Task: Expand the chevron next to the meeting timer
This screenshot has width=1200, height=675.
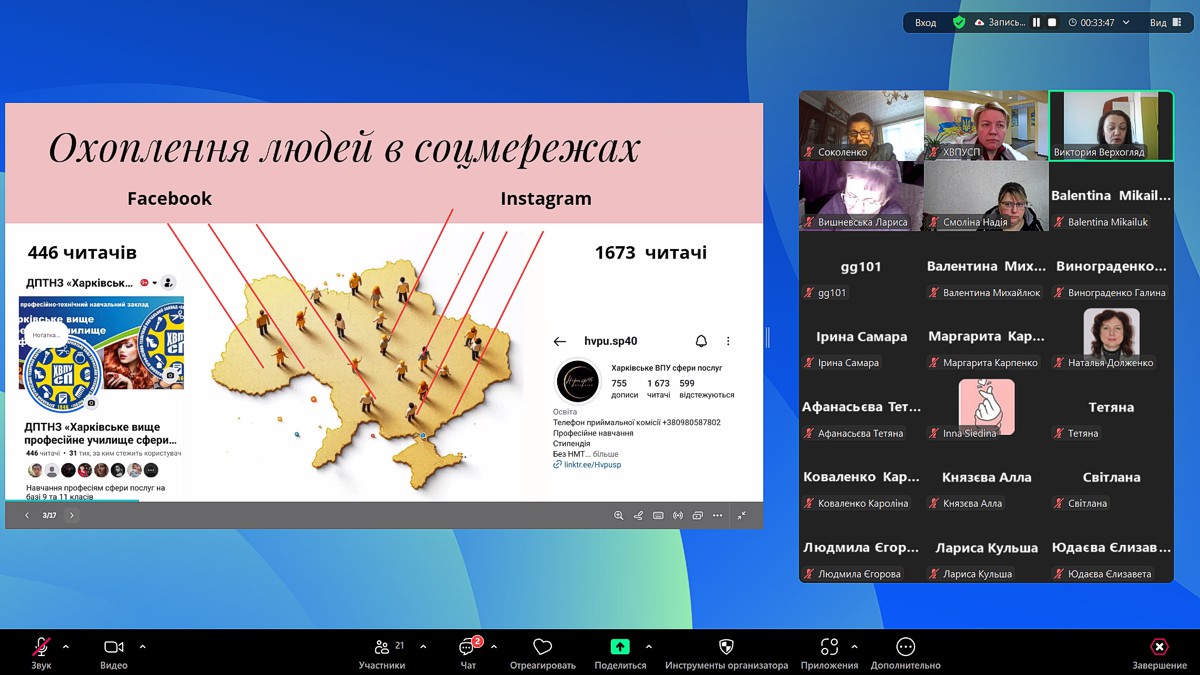Action: (1126, 22)
